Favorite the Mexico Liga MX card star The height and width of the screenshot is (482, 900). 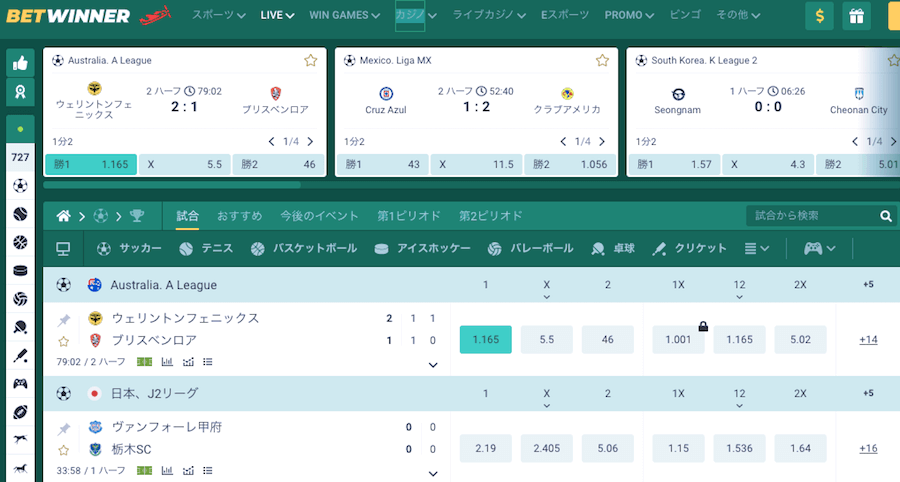point(602,60)
